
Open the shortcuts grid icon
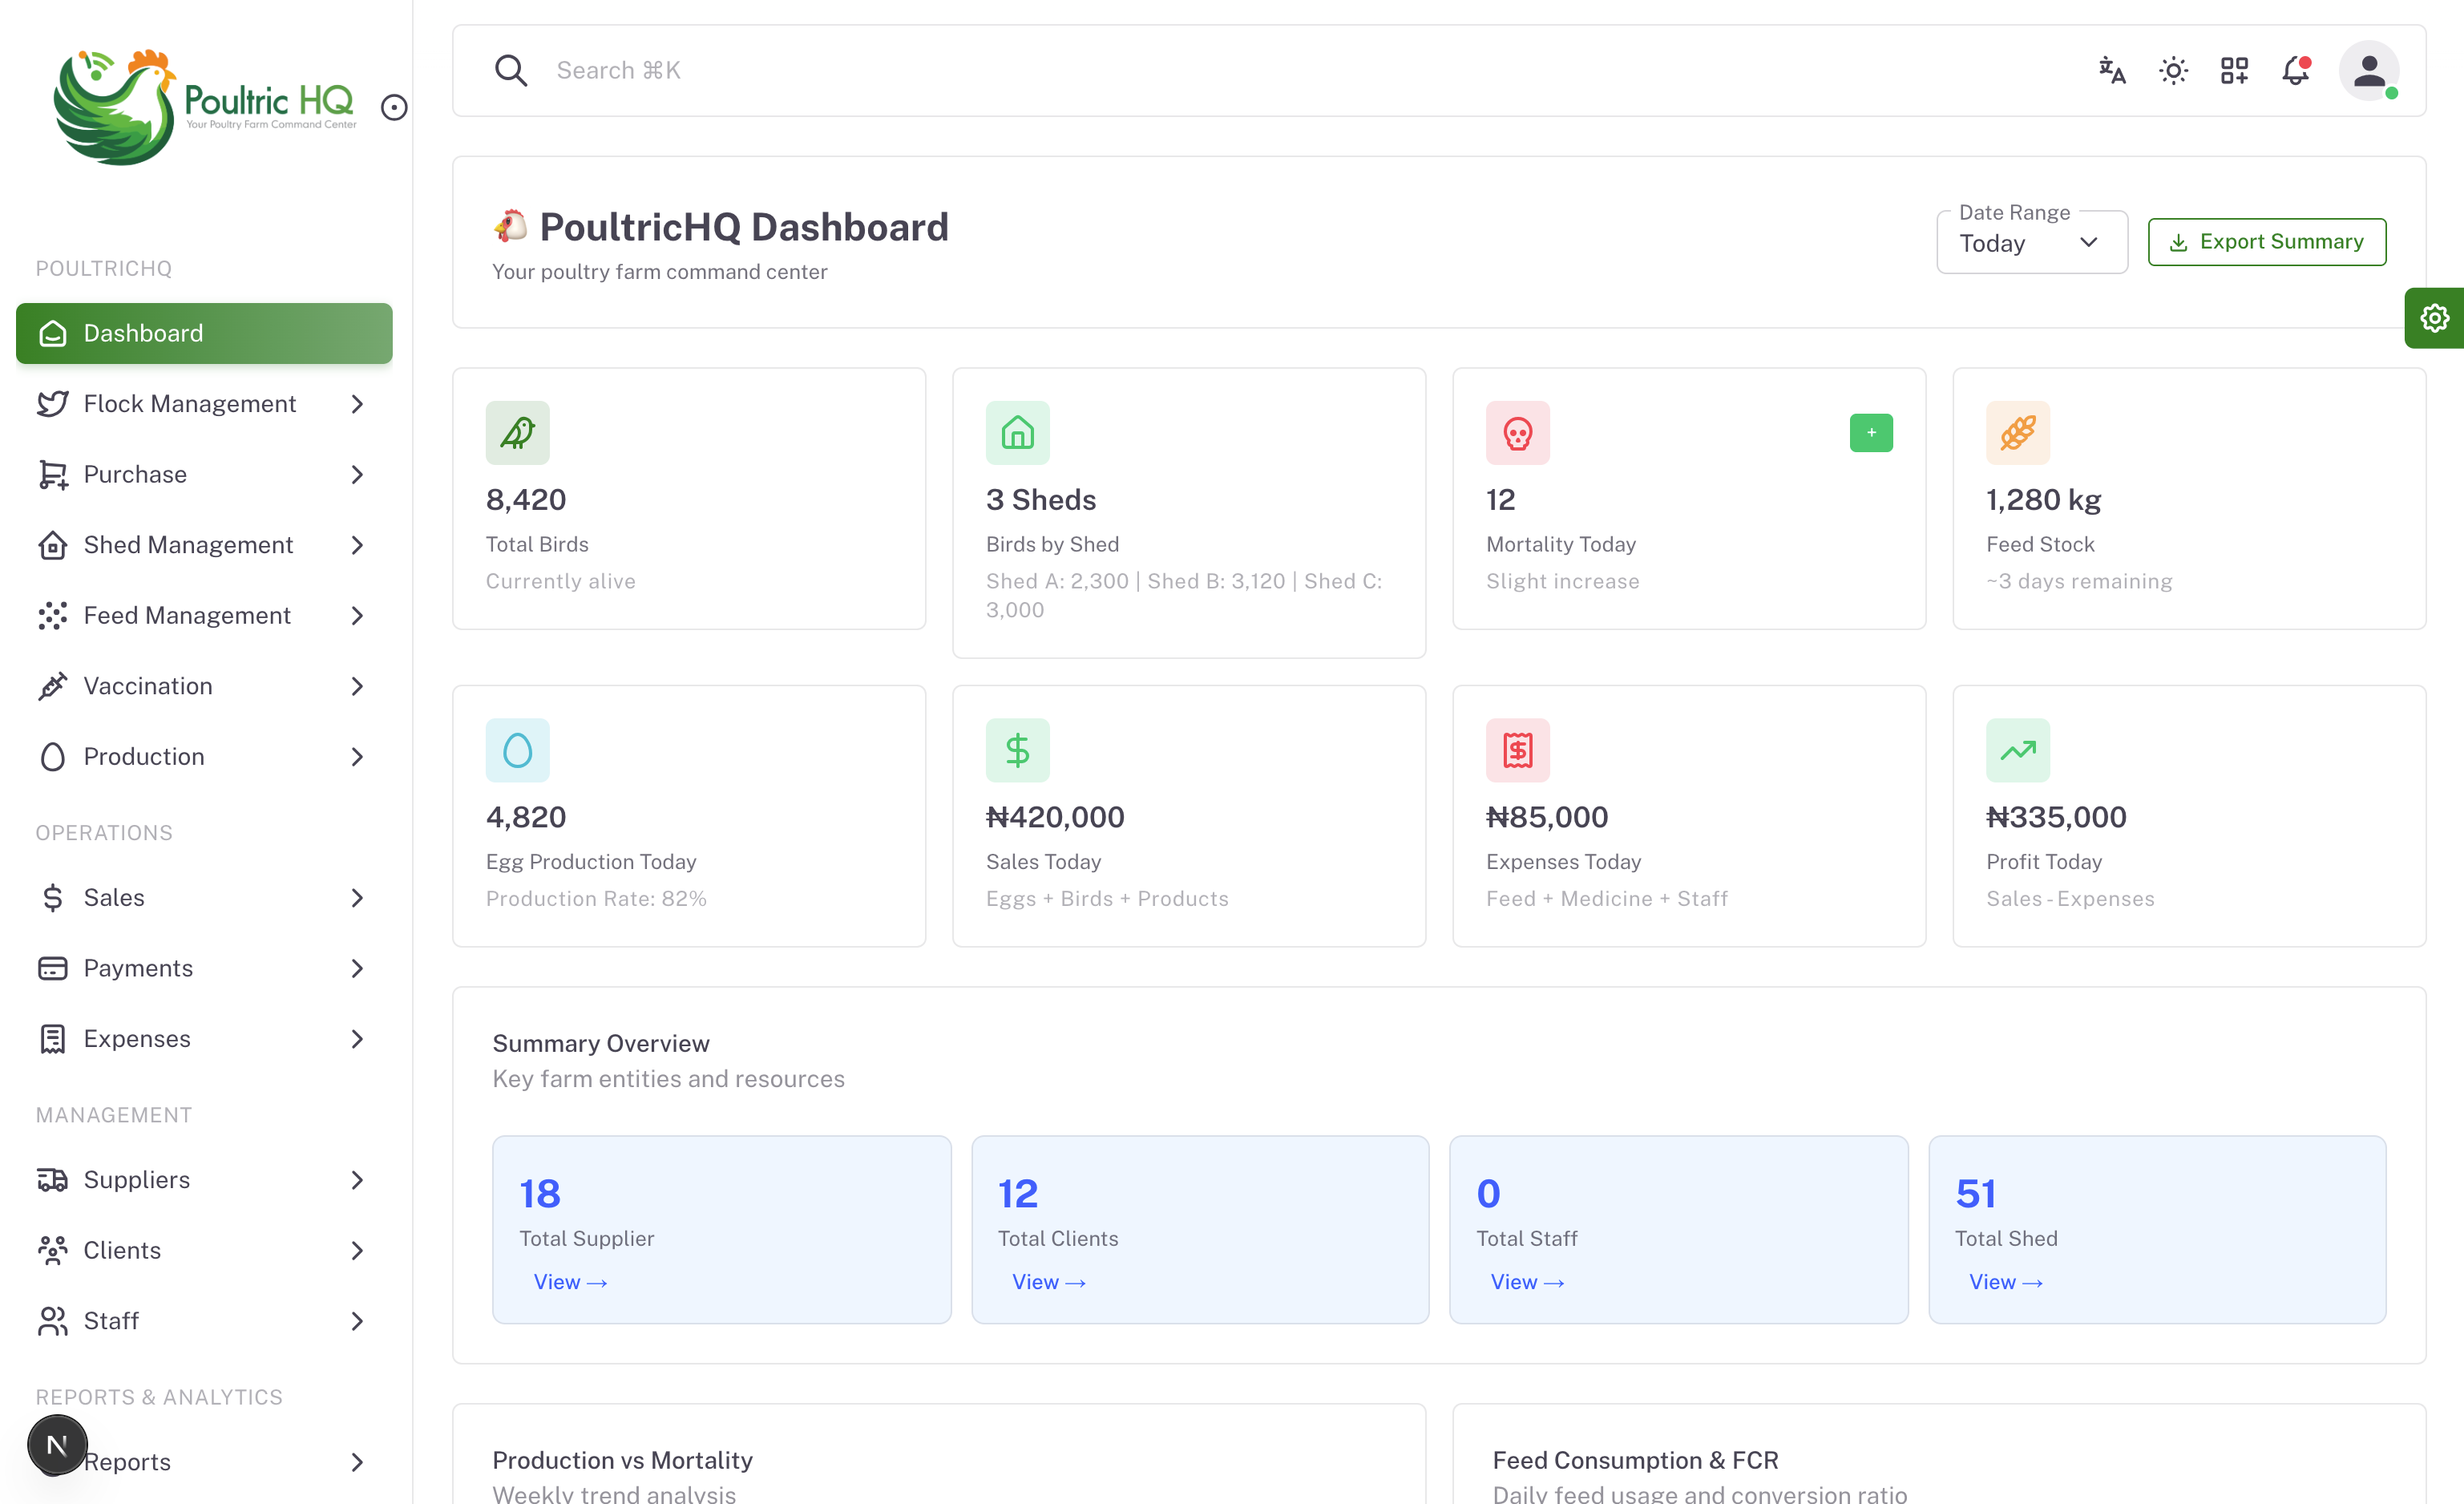[x=2234, y=70]
